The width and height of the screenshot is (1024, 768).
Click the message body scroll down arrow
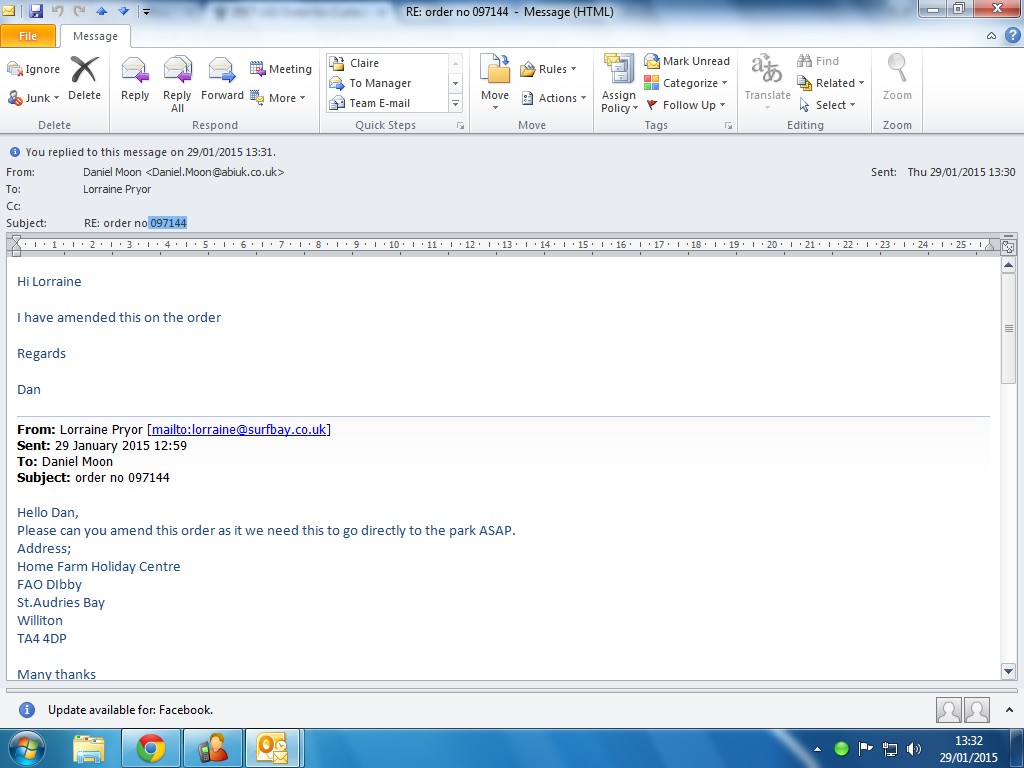point(1008,671)
